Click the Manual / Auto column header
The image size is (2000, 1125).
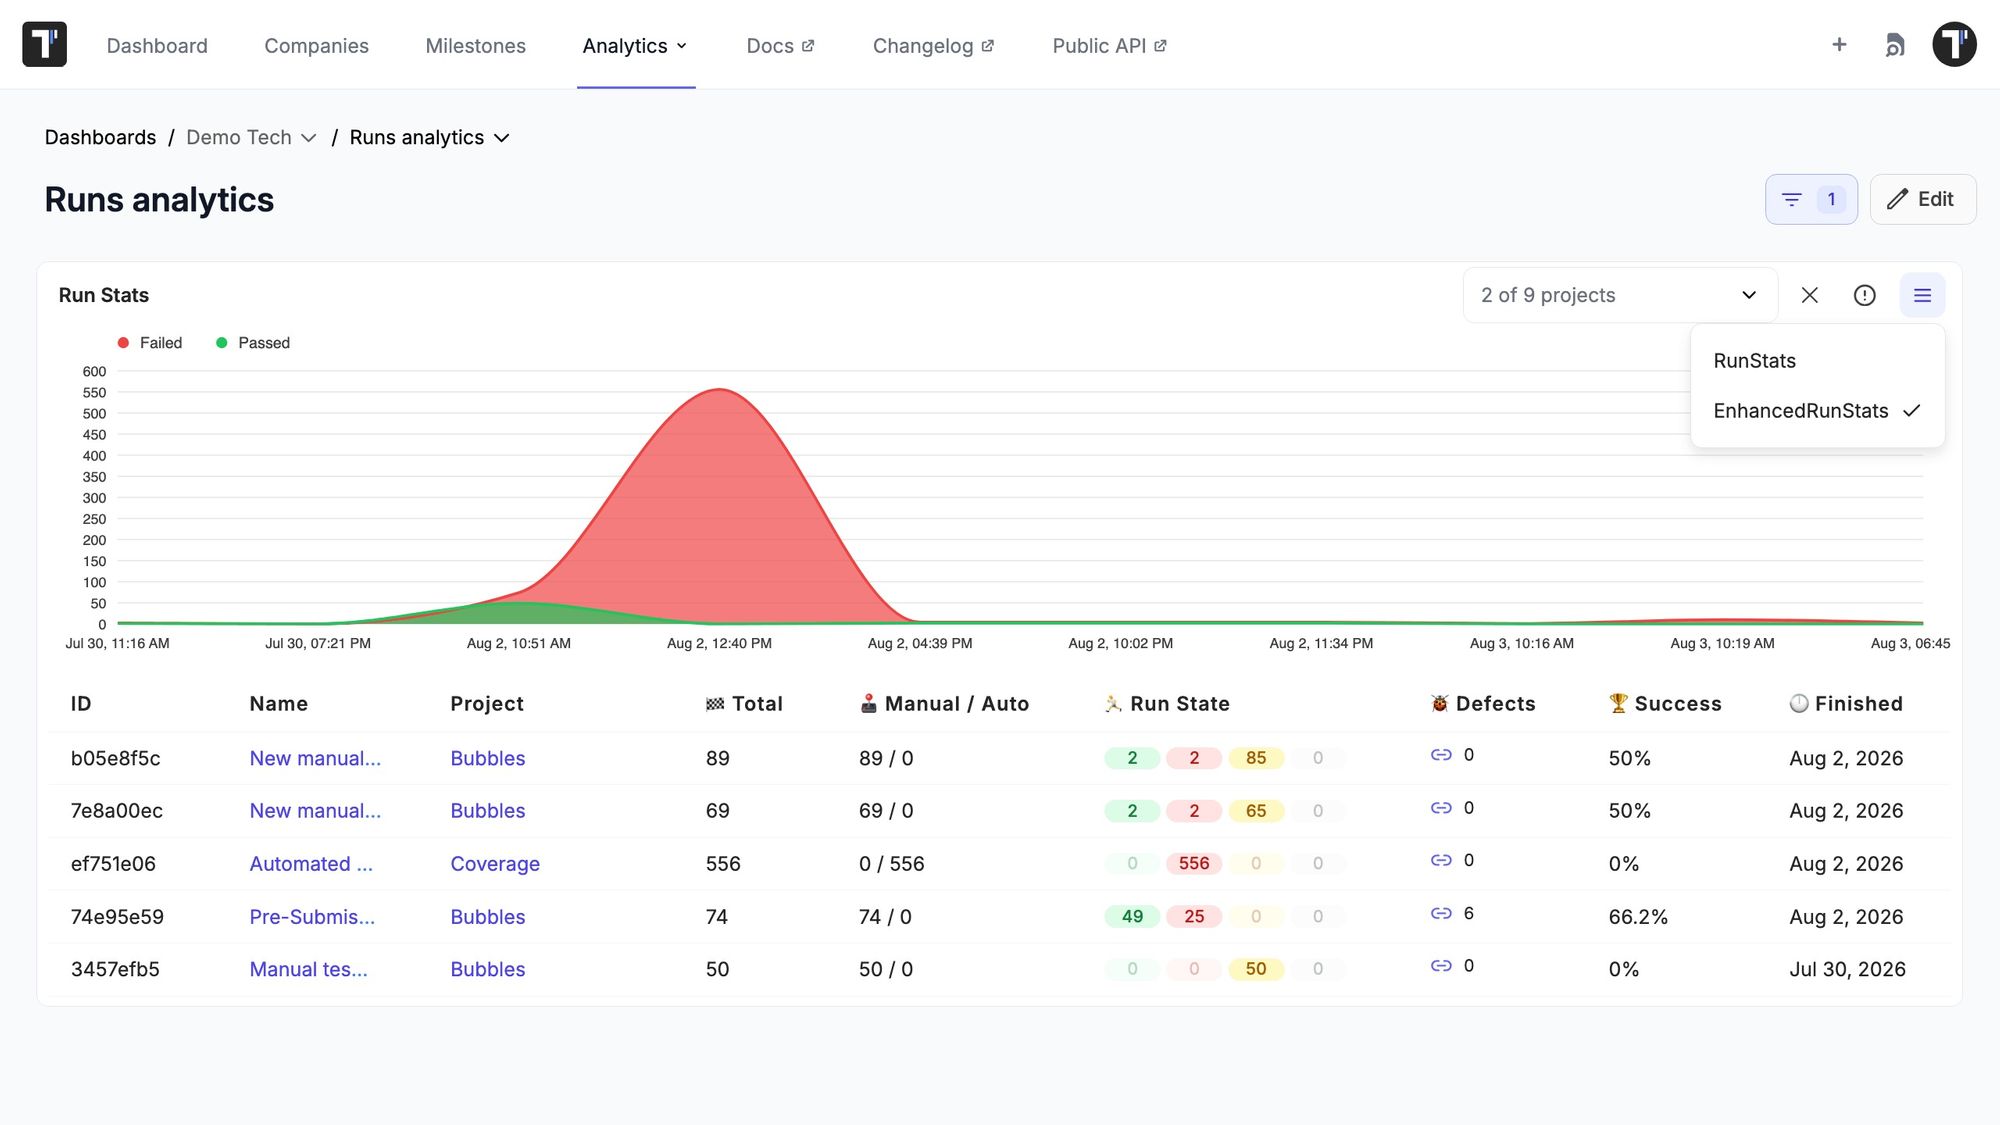[944, 704]
